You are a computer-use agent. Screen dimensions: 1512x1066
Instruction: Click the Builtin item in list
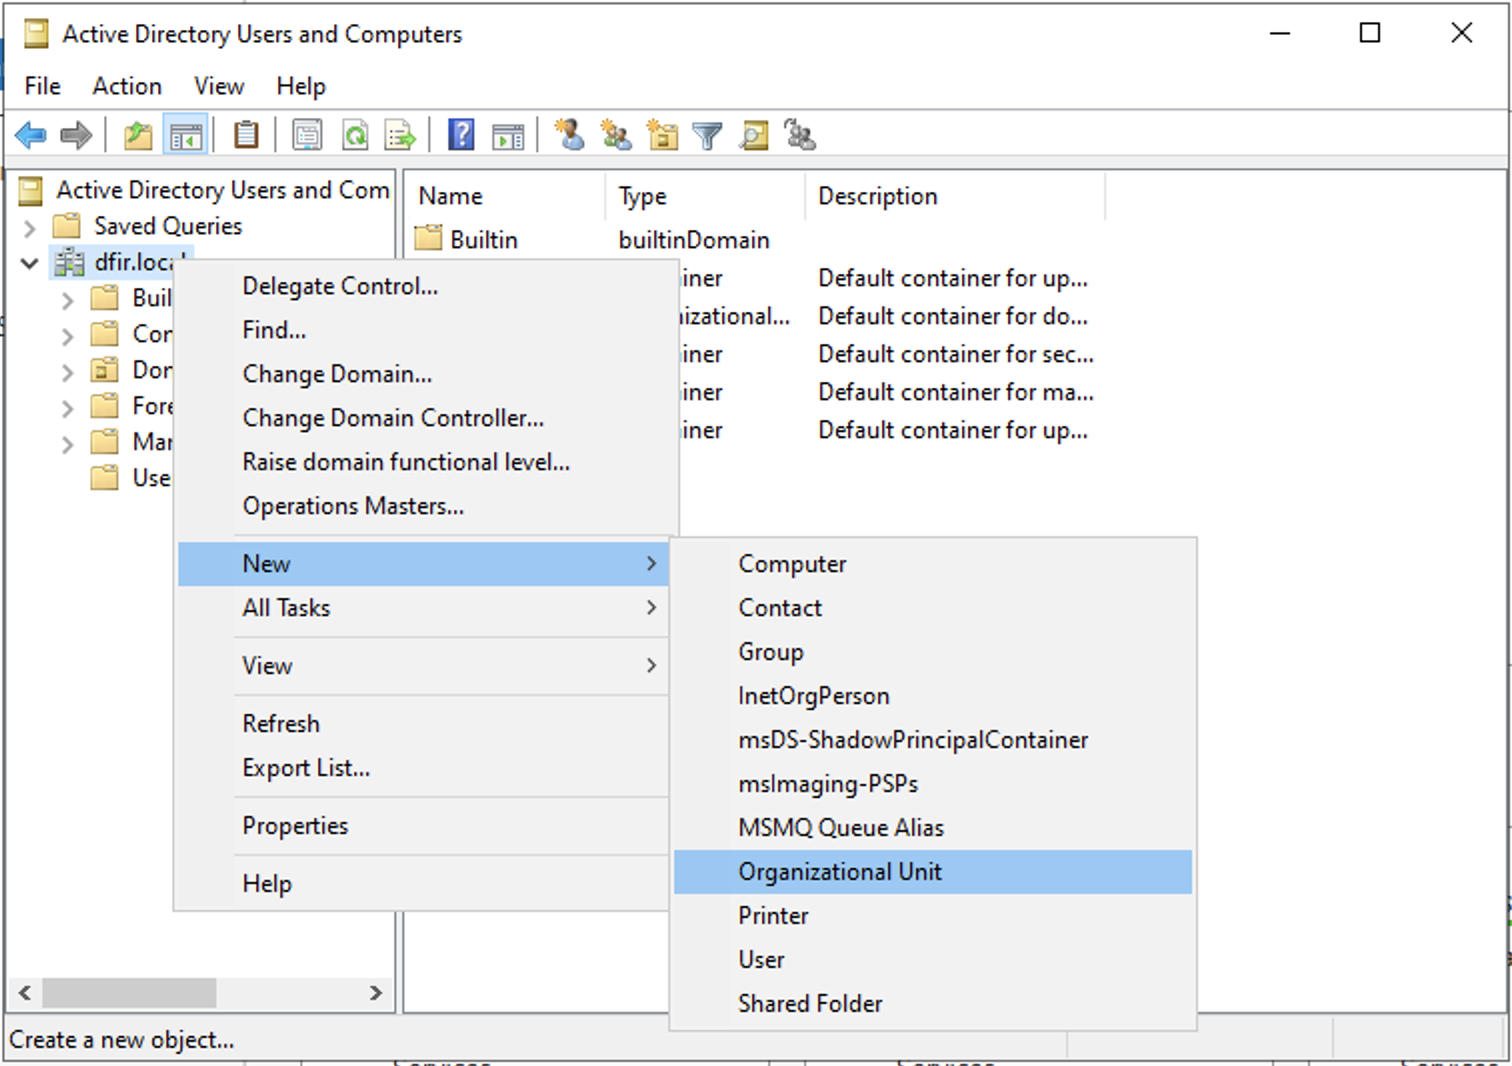(x=483, y=240)
